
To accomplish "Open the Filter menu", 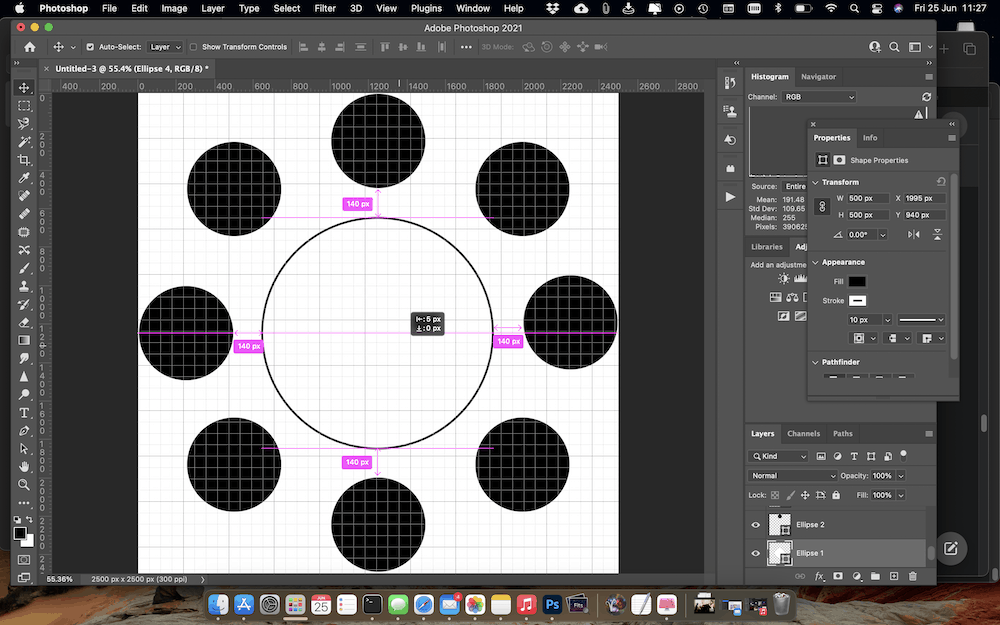I will (x=325, y=8).
